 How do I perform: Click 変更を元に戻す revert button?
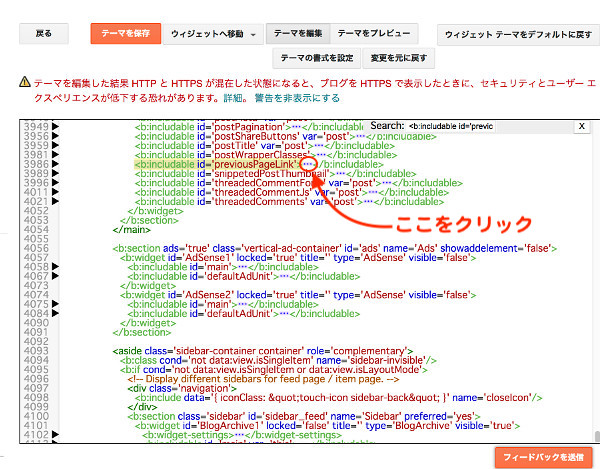click(x=398, y=58)
